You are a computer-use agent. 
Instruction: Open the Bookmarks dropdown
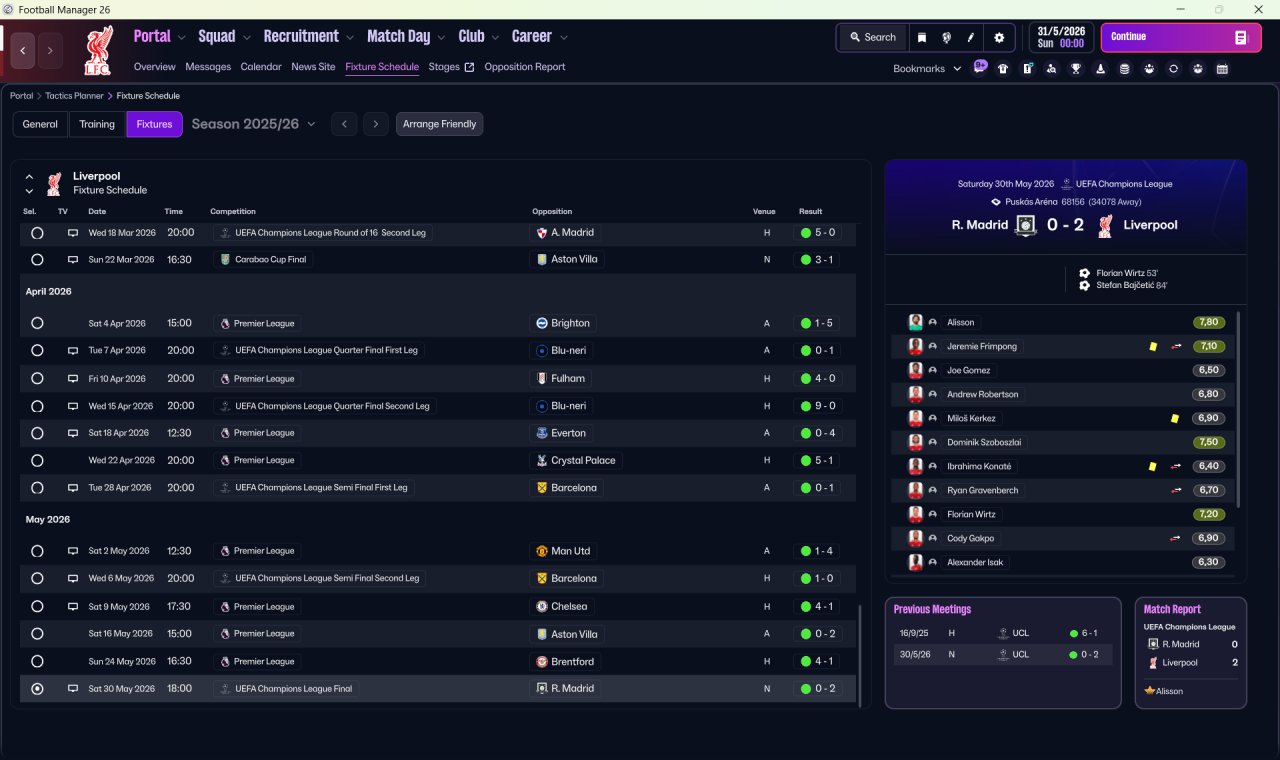[927, 69]
